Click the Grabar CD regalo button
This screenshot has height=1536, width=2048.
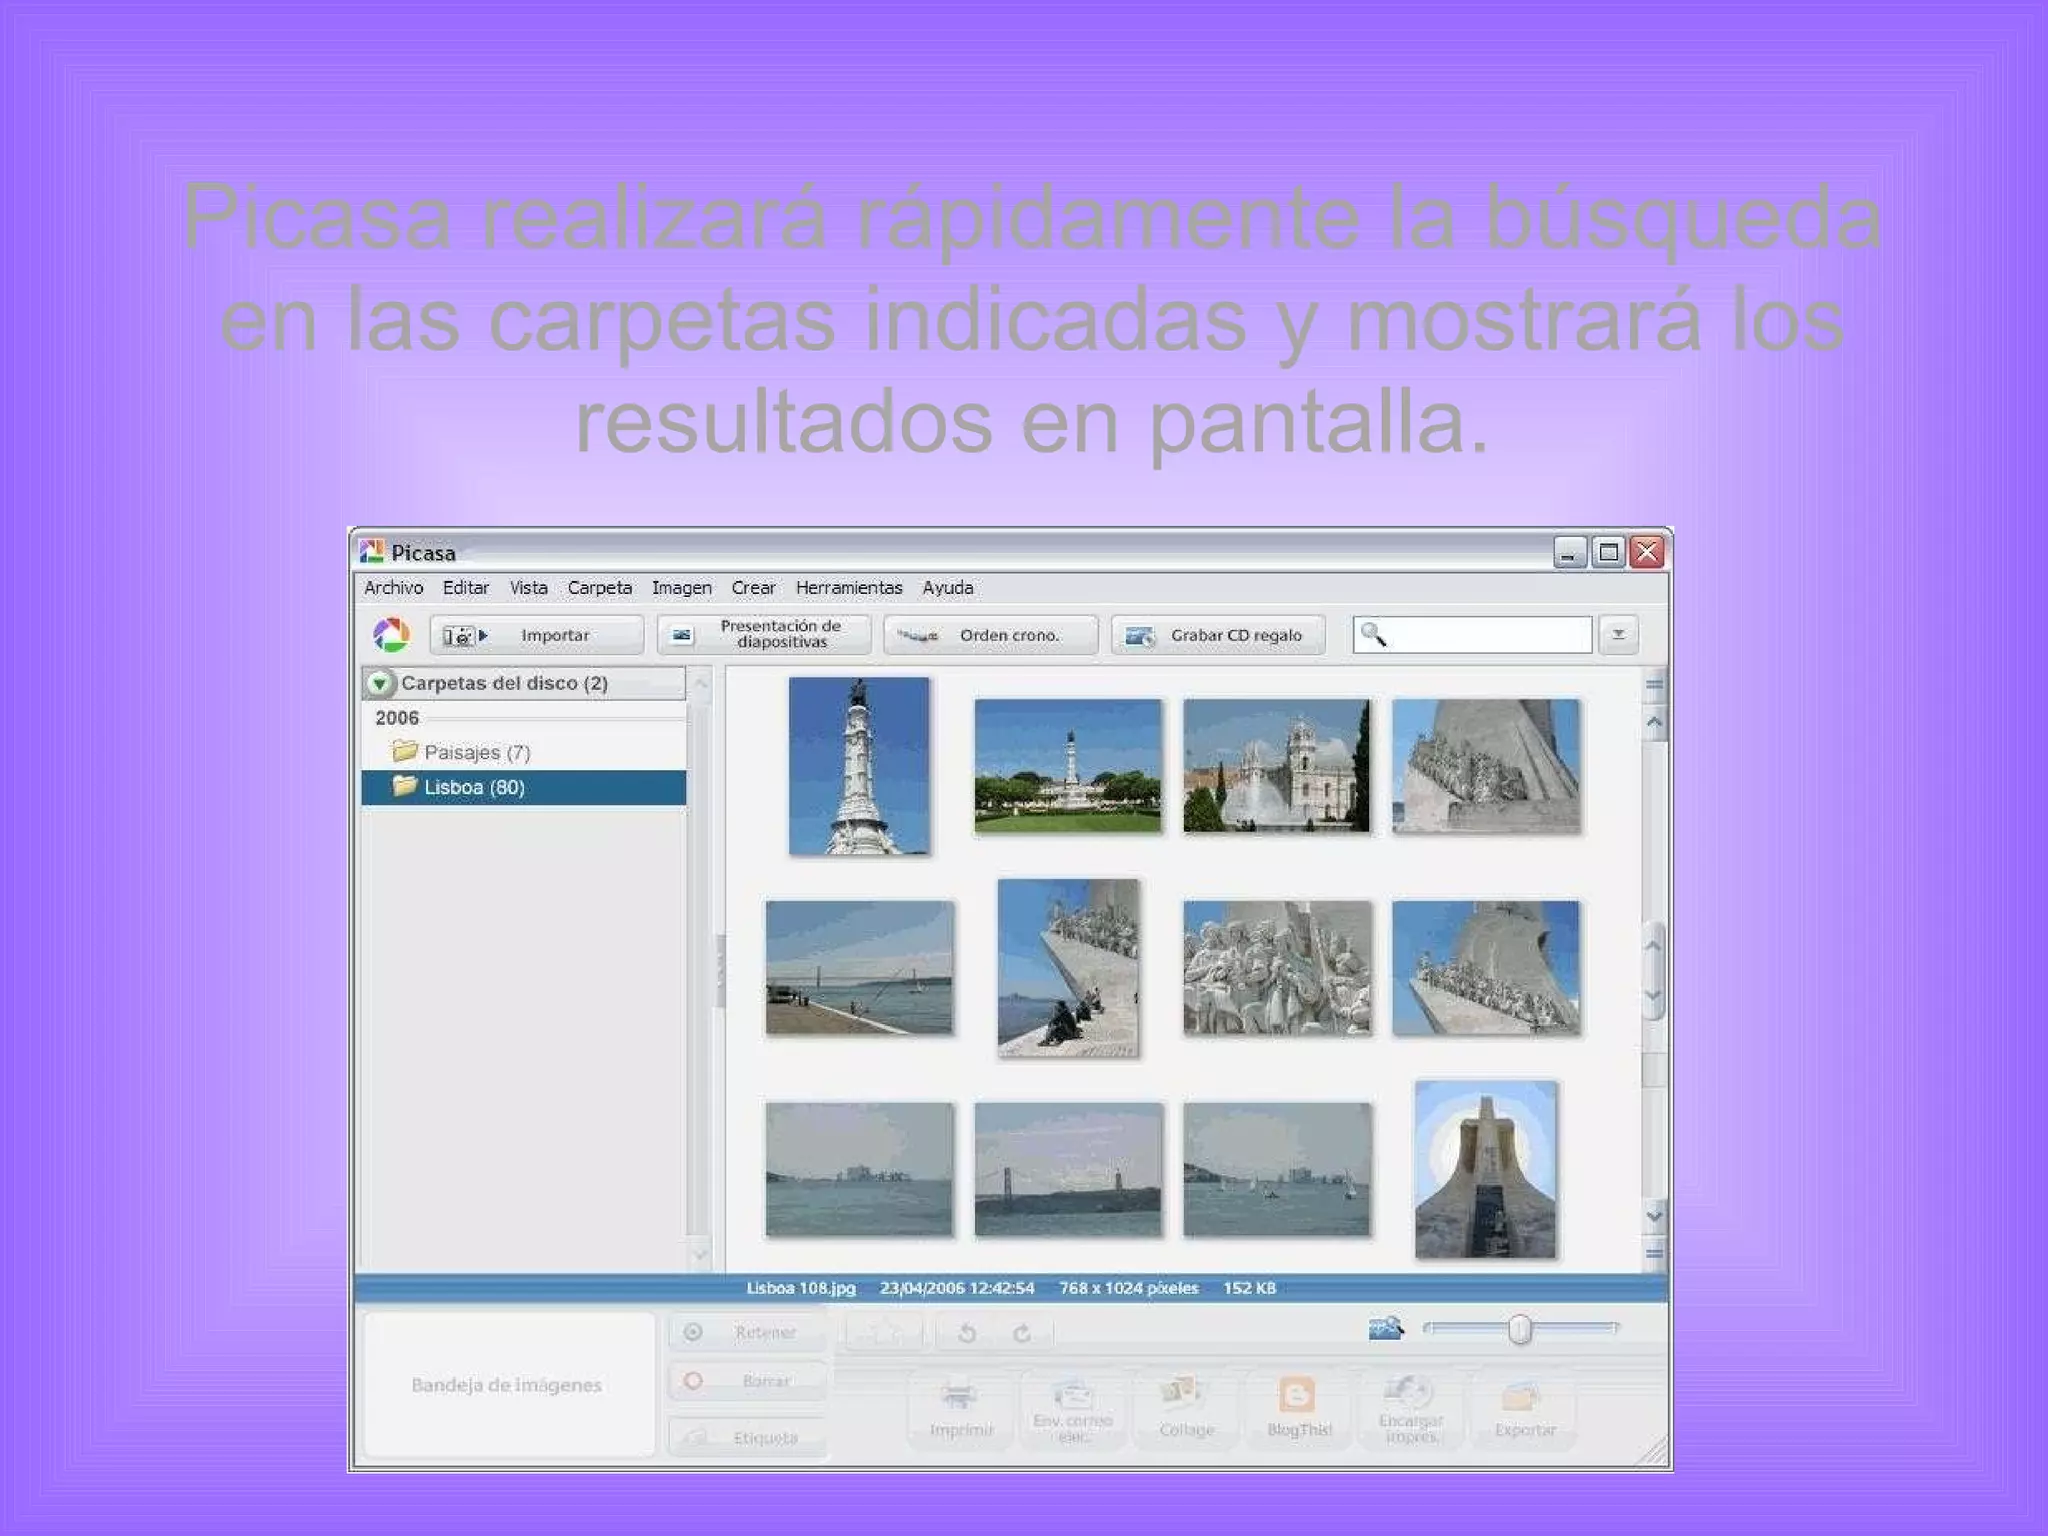1218,634
